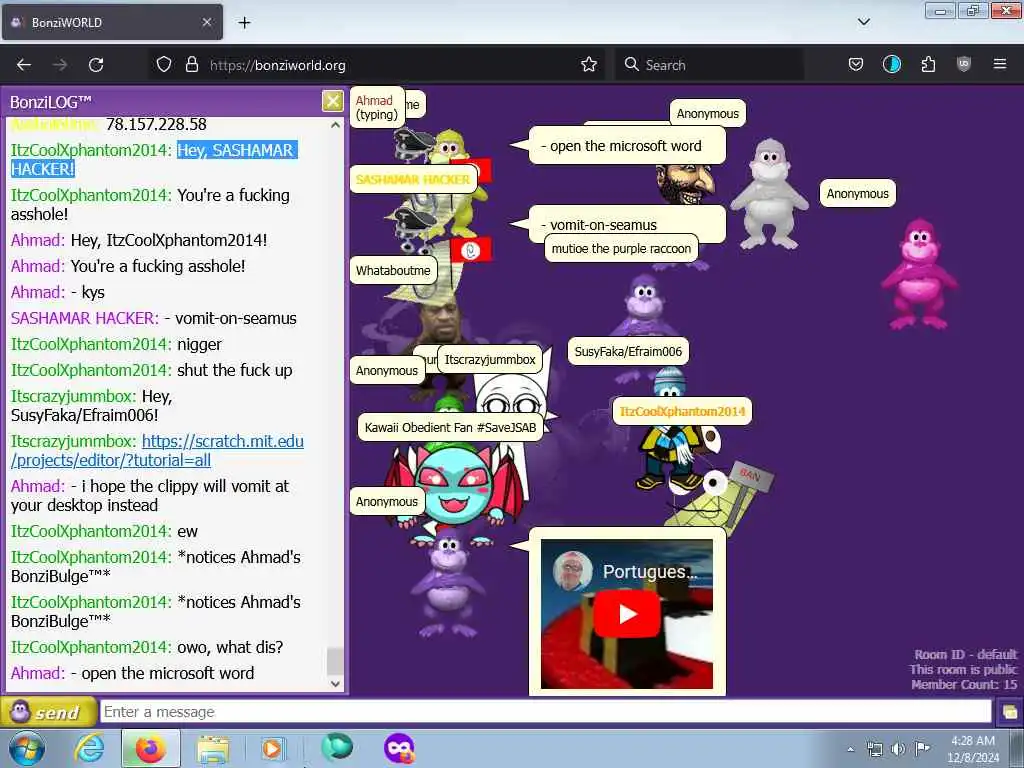Click the Action Center flag tray icon
This screenshot has height=768, width=1024.
(x=922, y=749)
